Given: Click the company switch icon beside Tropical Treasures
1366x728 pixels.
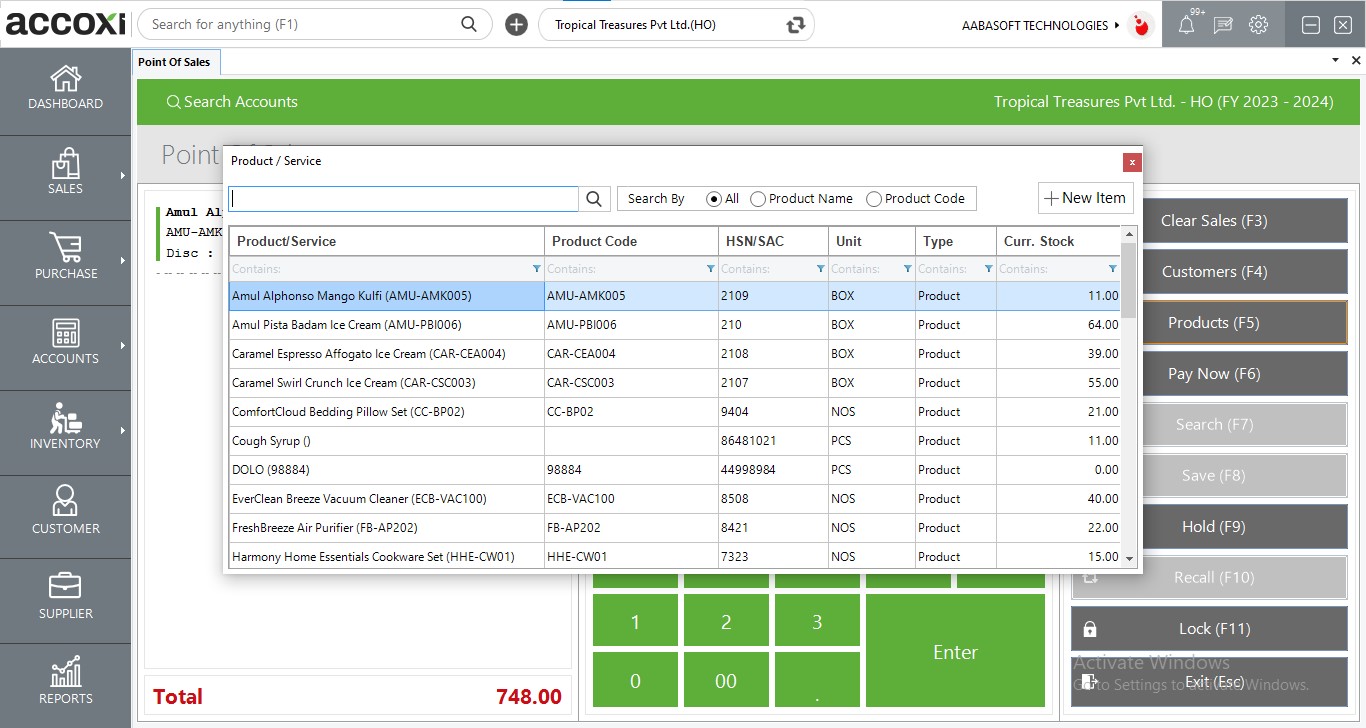Looking at the screenshot, I should tap(795, 24).
